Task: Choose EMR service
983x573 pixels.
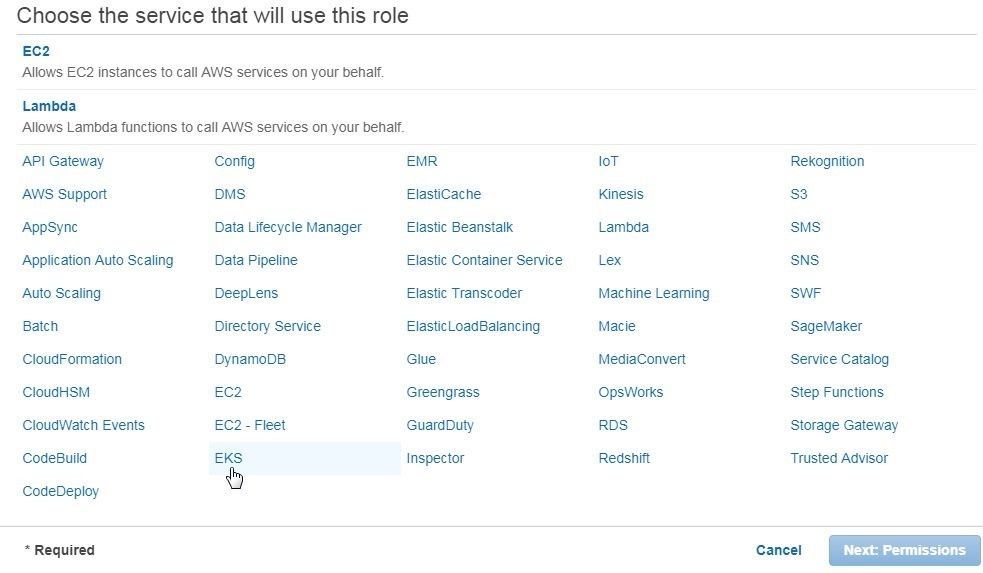Action: [422, 161]
